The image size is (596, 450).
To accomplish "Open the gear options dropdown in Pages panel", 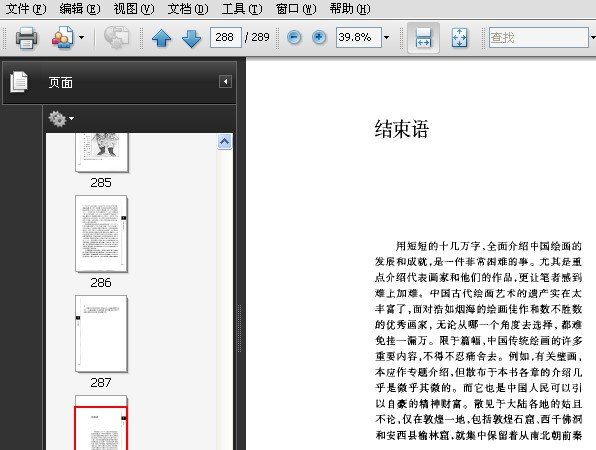I will pos(61,119).
